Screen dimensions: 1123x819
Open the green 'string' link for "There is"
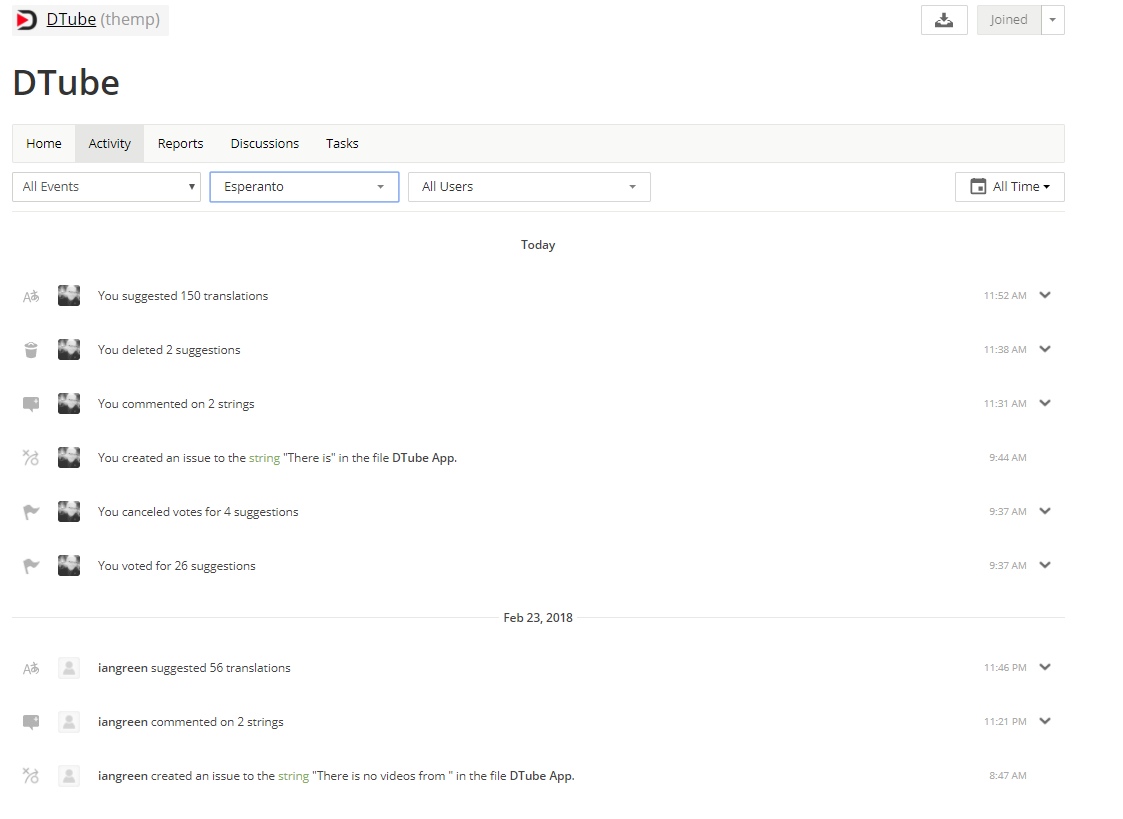[264, 458]
